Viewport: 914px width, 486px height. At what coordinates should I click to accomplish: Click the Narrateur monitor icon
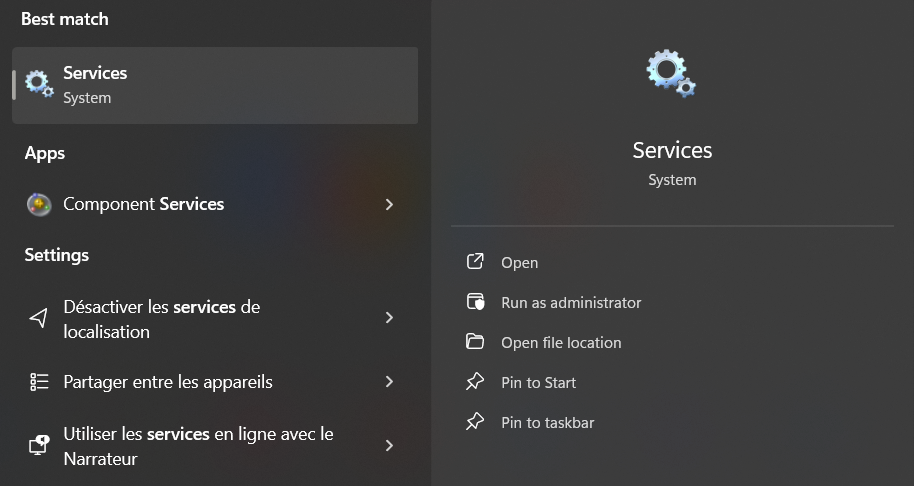tap(39, 446)
